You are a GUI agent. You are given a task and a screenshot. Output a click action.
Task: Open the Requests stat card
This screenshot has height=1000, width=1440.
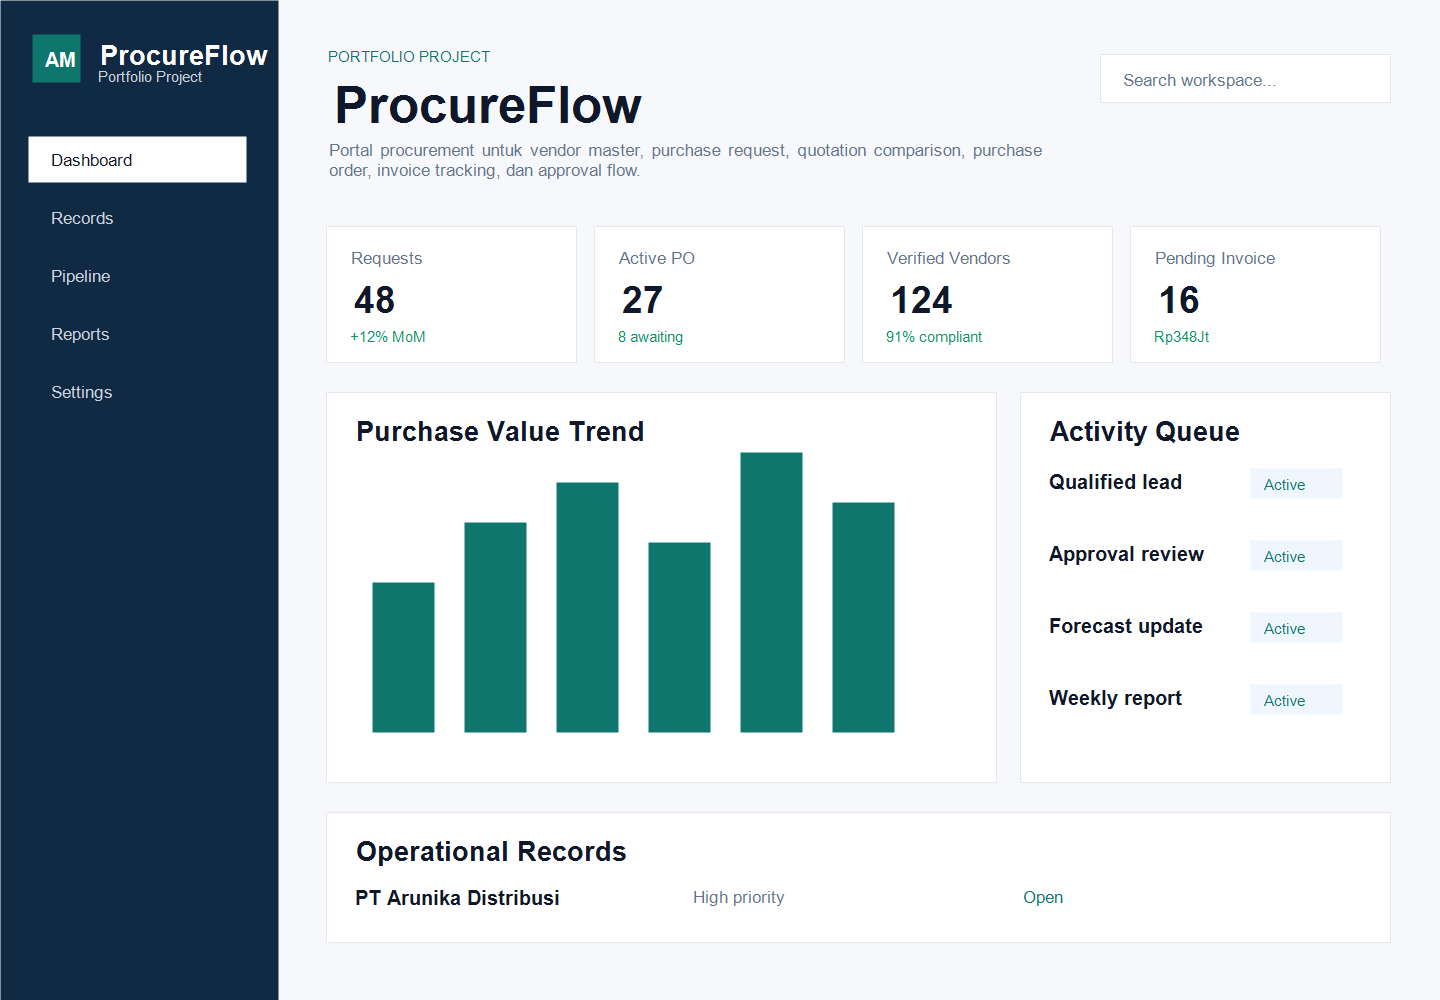(x=451, y=295)
